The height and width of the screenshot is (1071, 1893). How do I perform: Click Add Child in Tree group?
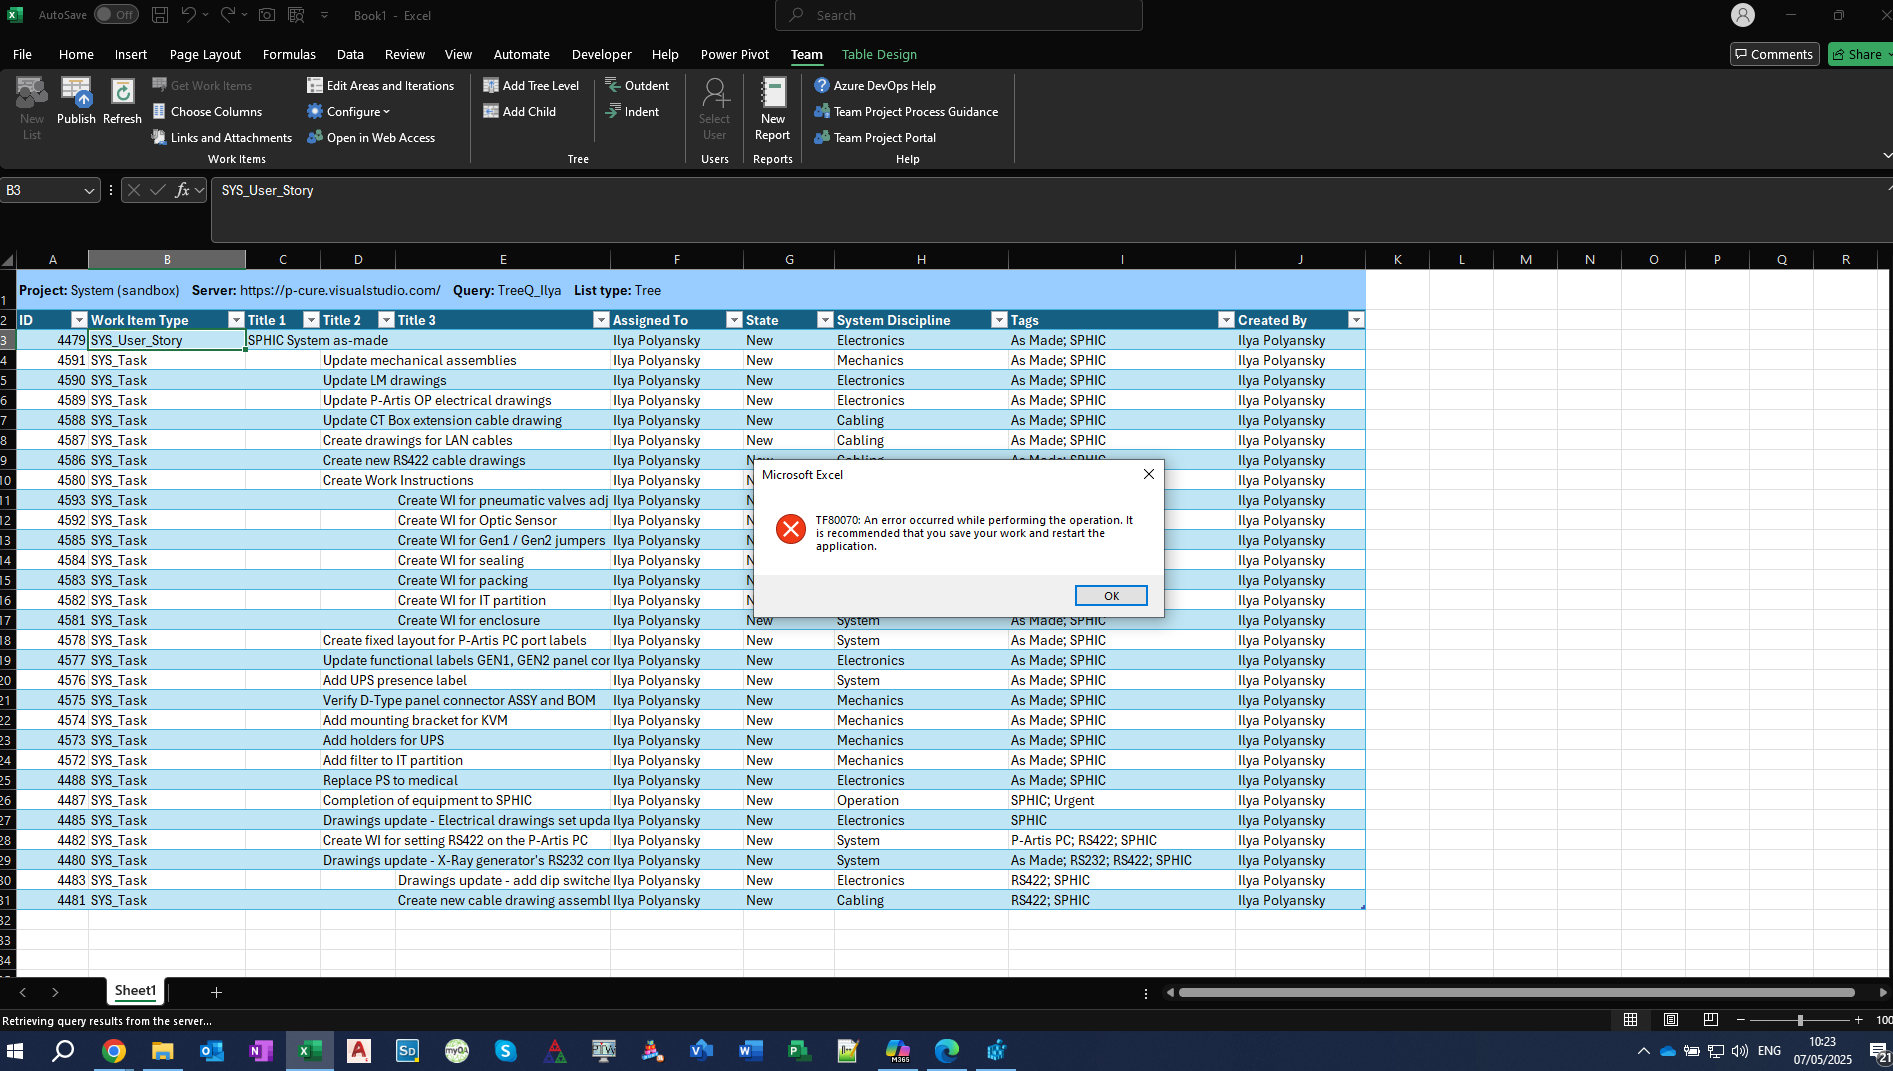519,112
